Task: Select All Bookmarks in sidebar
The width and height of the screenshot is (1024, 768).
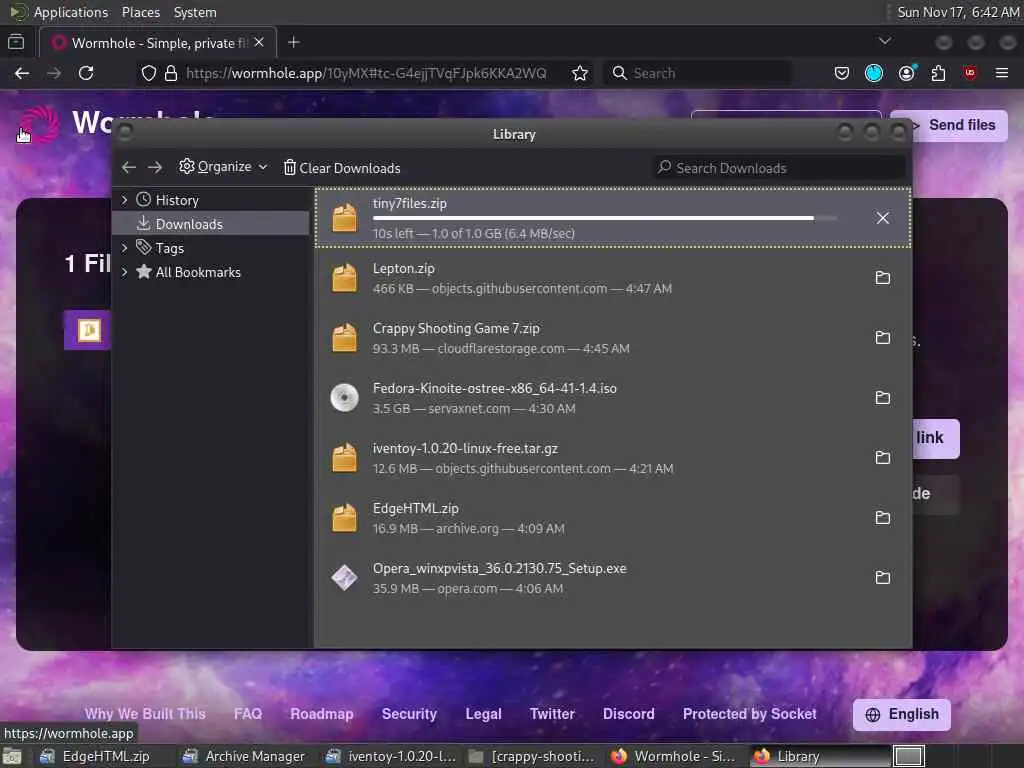Action: (210, 272)
